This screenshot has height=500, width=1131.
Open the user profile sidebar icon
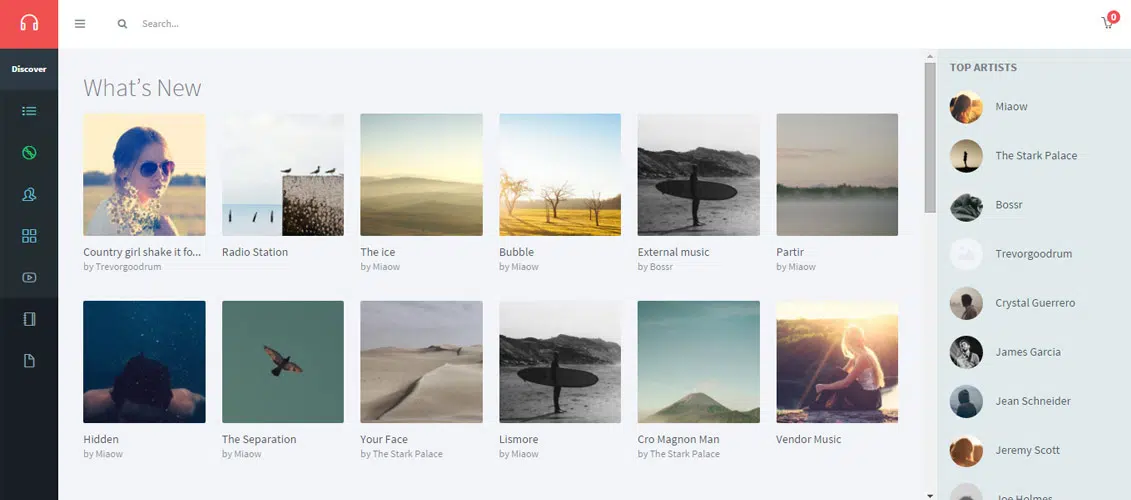(29, 195)
